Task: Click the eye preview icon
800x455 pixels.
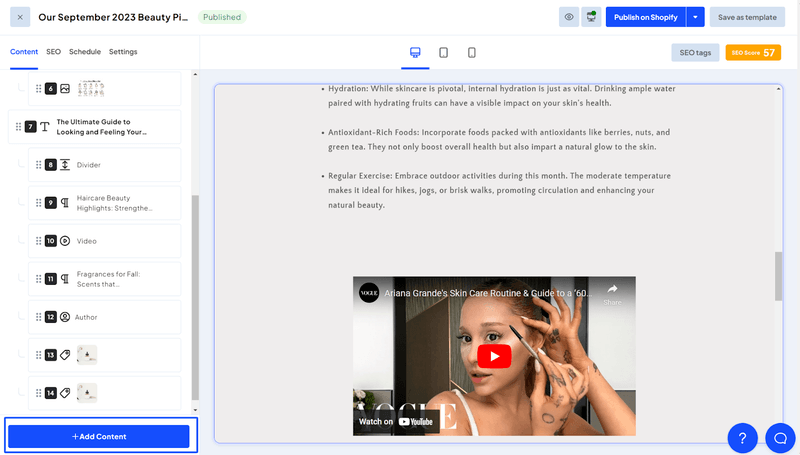Action: [x=568, y=17]
